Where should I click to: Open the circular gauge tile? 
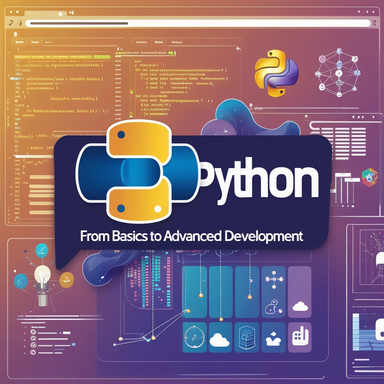click(x=194, y=337)
